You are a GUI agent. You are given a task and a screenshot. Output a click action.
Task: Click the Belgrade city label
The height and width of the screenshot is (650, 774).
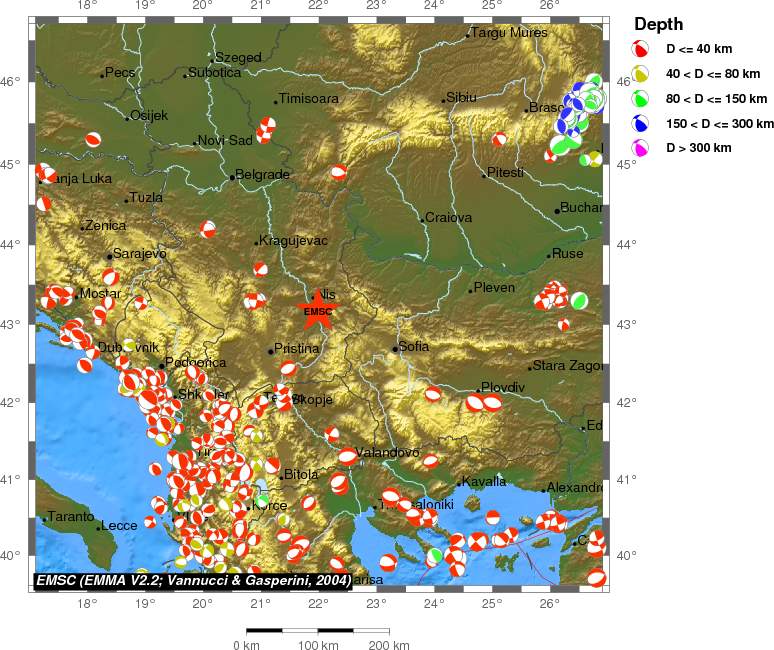click(263, 175)
